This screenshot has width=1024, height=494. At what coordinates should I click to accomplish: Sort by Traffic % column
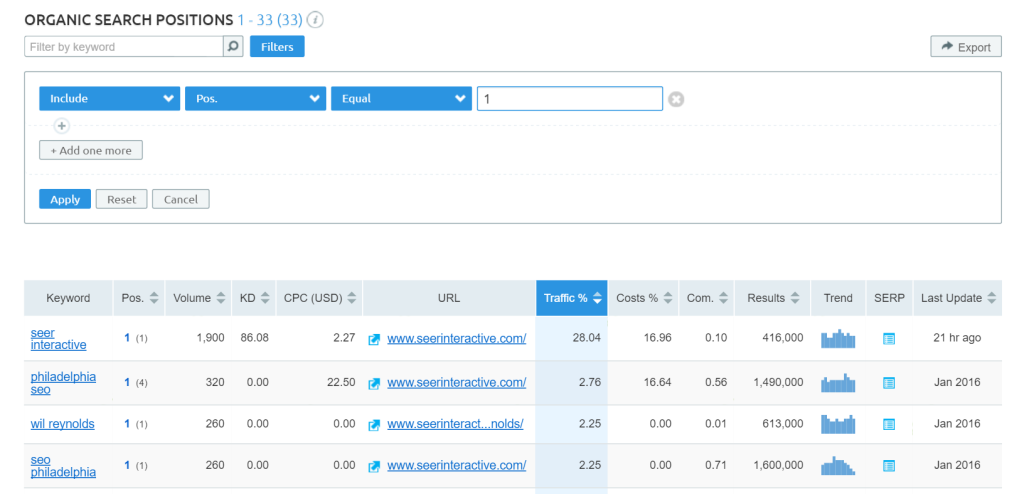572,298
